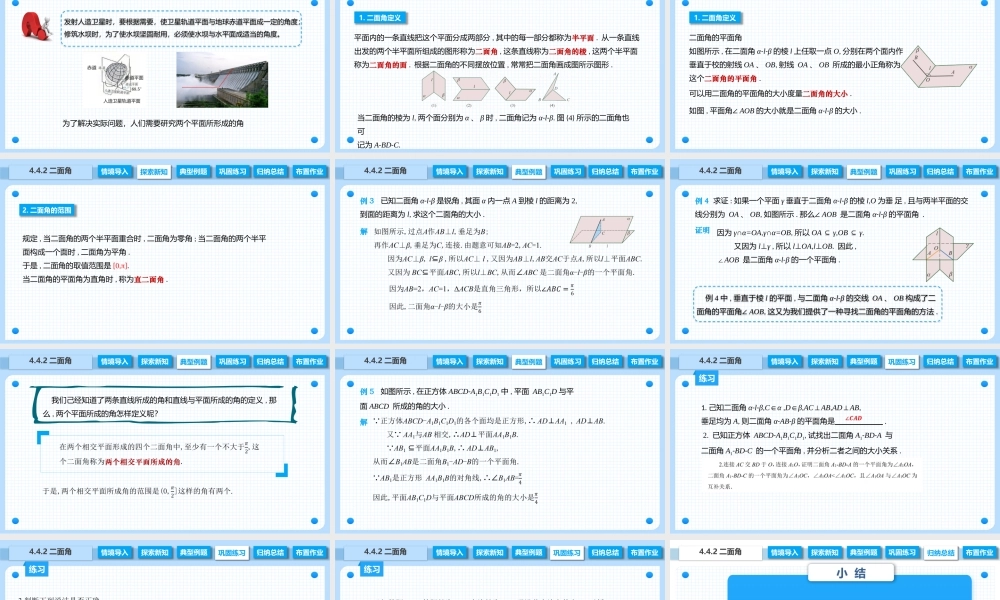Click the 练习 label above exercise '1. 已知二面角'
Image resolution: width=1000 pixels, height=600 pixels.
pyautogui.click(x=707, y=379)
